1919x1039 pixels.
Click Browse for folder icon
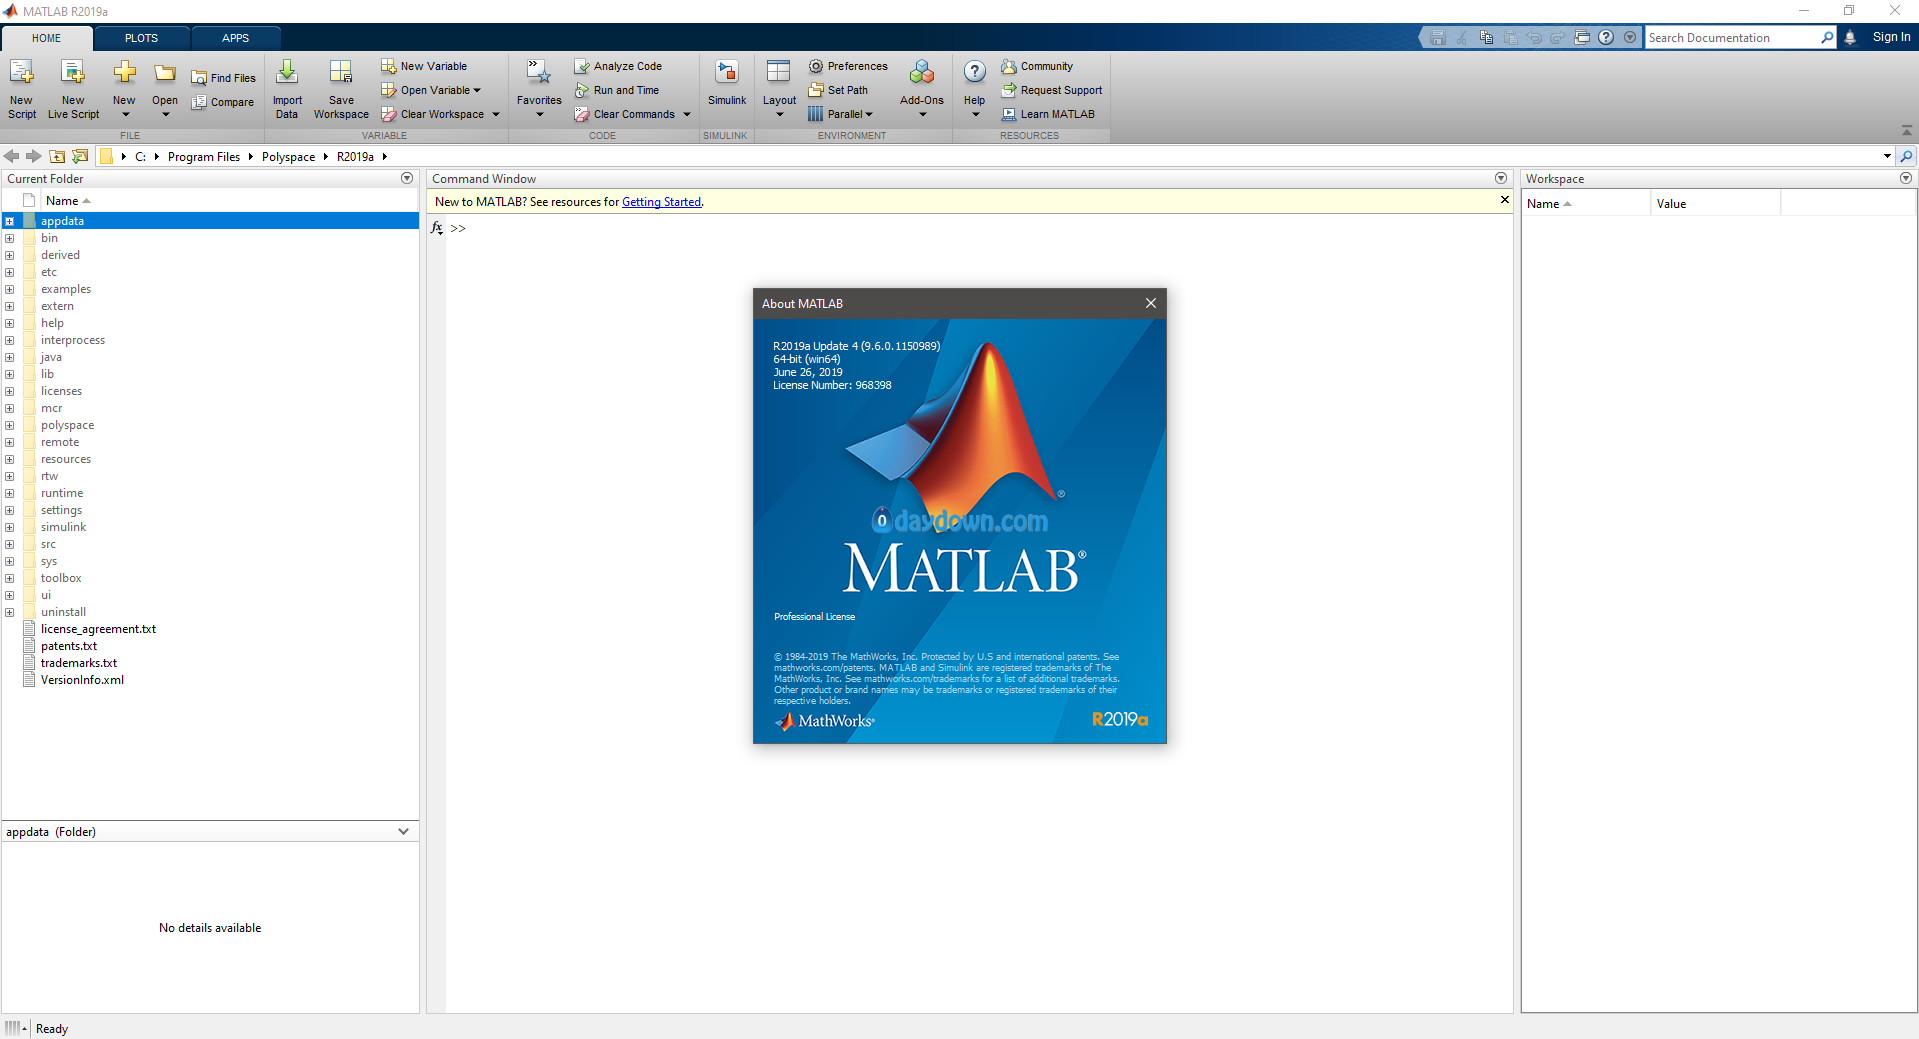click(80, 156)
